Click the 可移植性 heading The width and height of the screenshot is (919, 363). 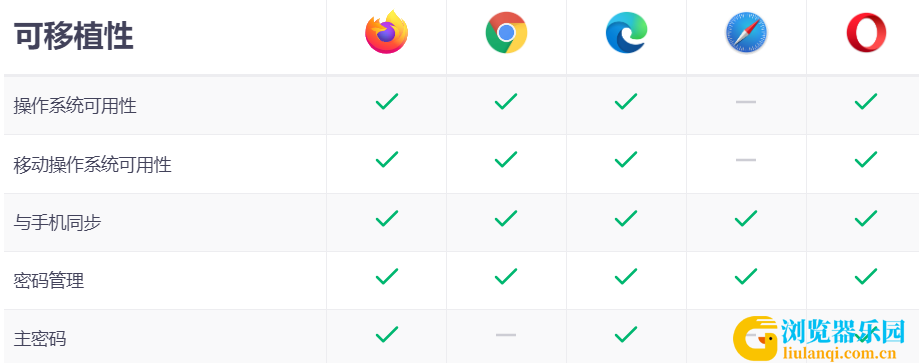pos(74,37)
